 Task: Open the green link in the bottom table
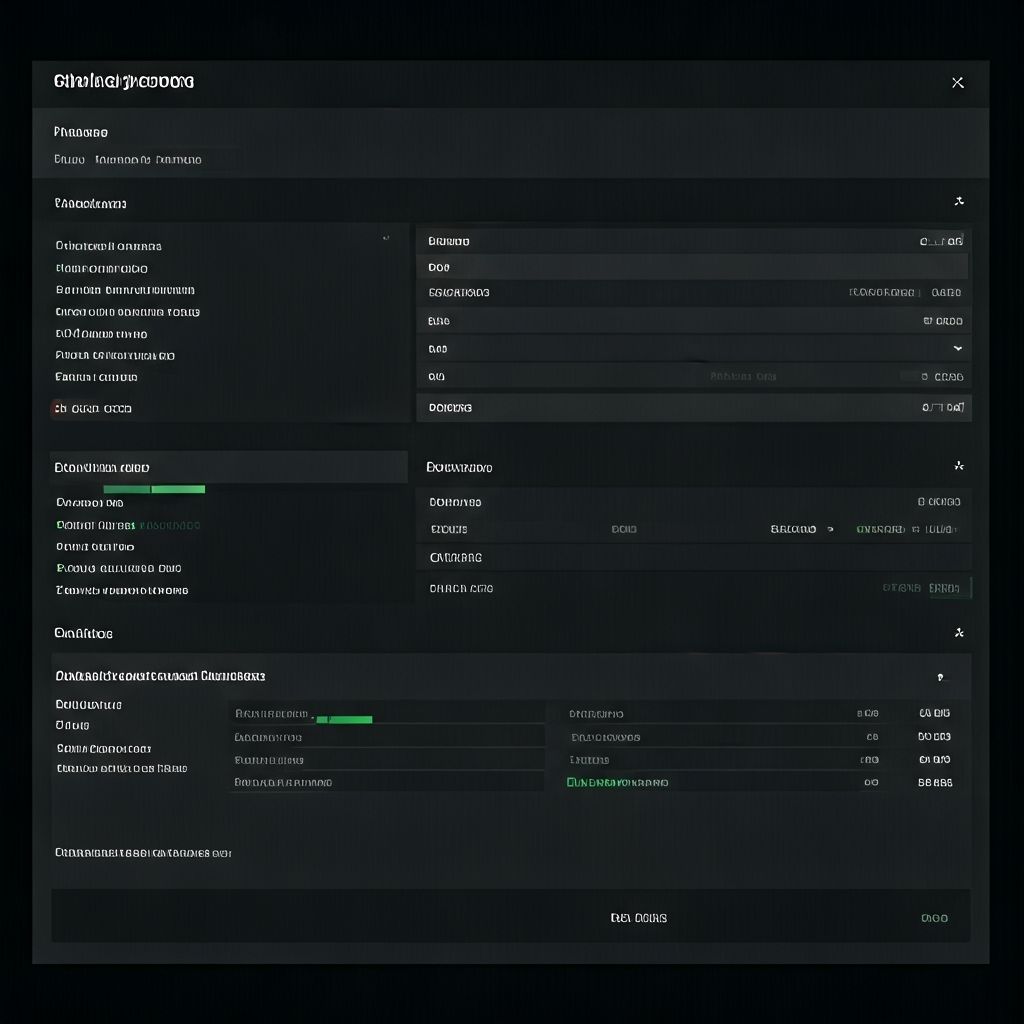(617, 783)
